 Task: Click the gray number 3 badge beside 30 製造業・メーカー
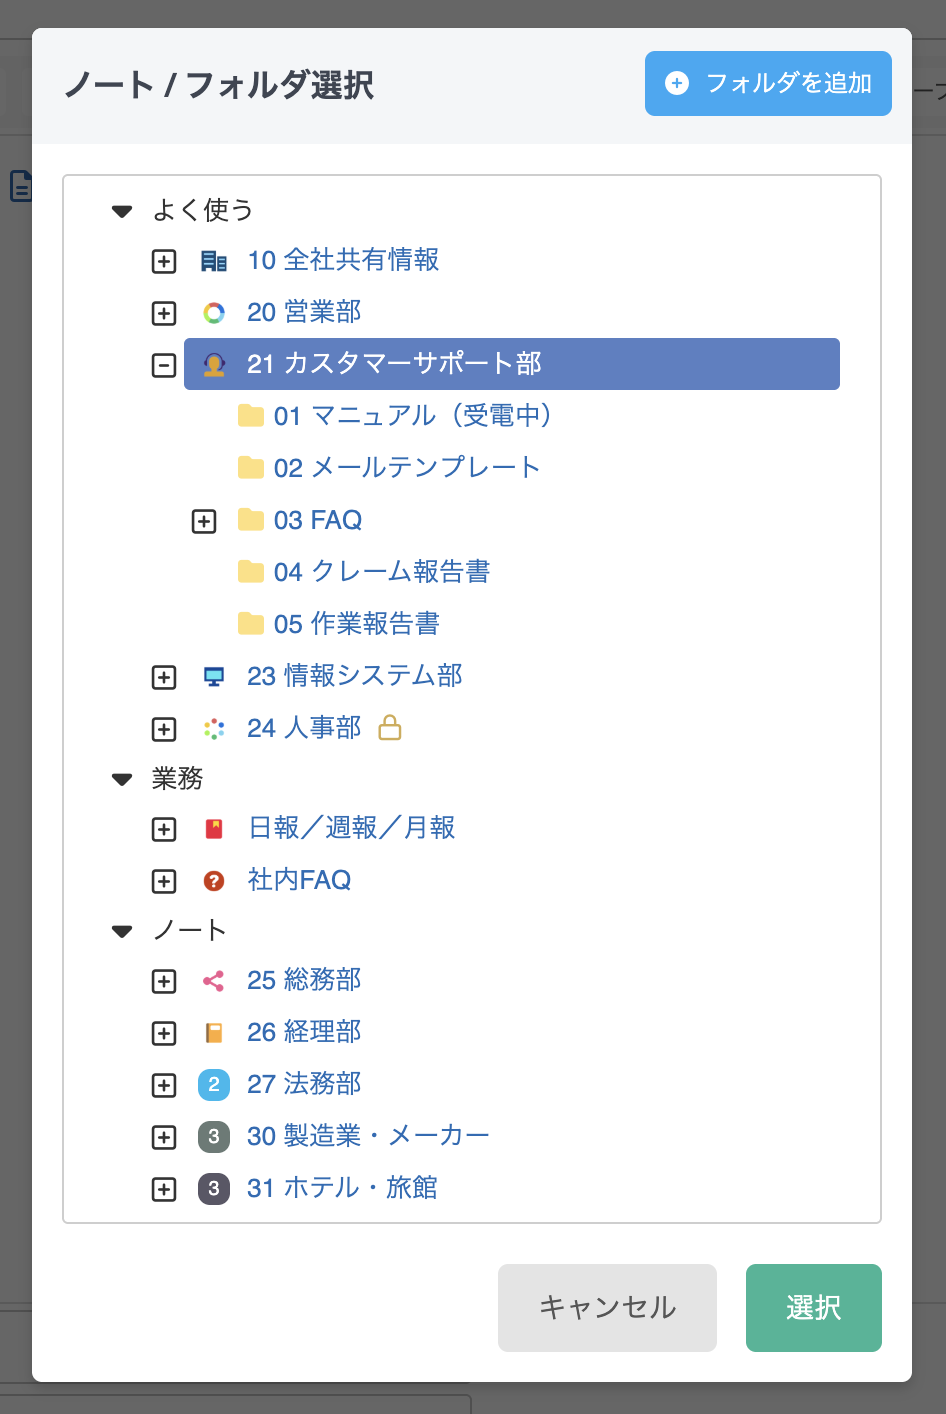214,1137
